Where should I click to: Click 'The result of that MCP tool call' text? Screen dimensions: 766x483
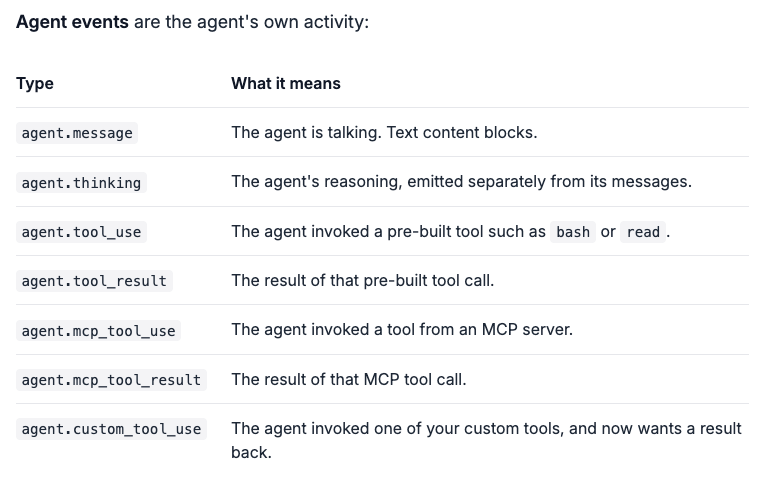[349, 379]
